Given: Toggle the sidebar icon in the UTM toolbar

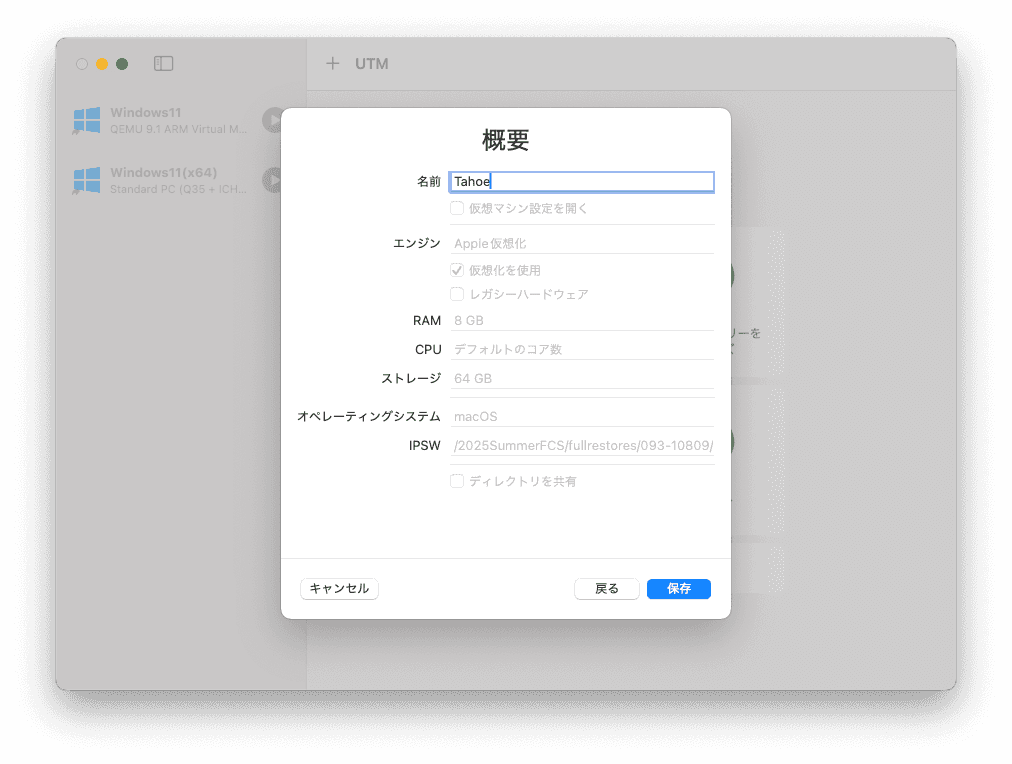Looking at the screenshot, I should coord(163,63).
